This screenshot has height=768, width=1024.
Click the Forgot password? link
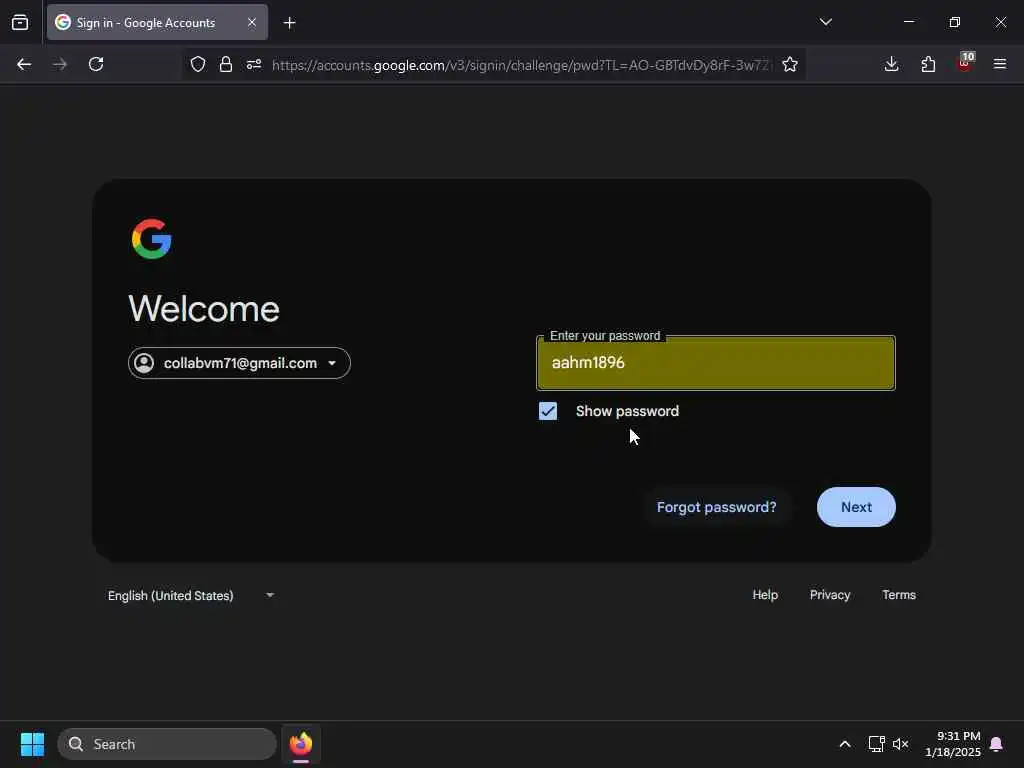[x=716, y=507]
